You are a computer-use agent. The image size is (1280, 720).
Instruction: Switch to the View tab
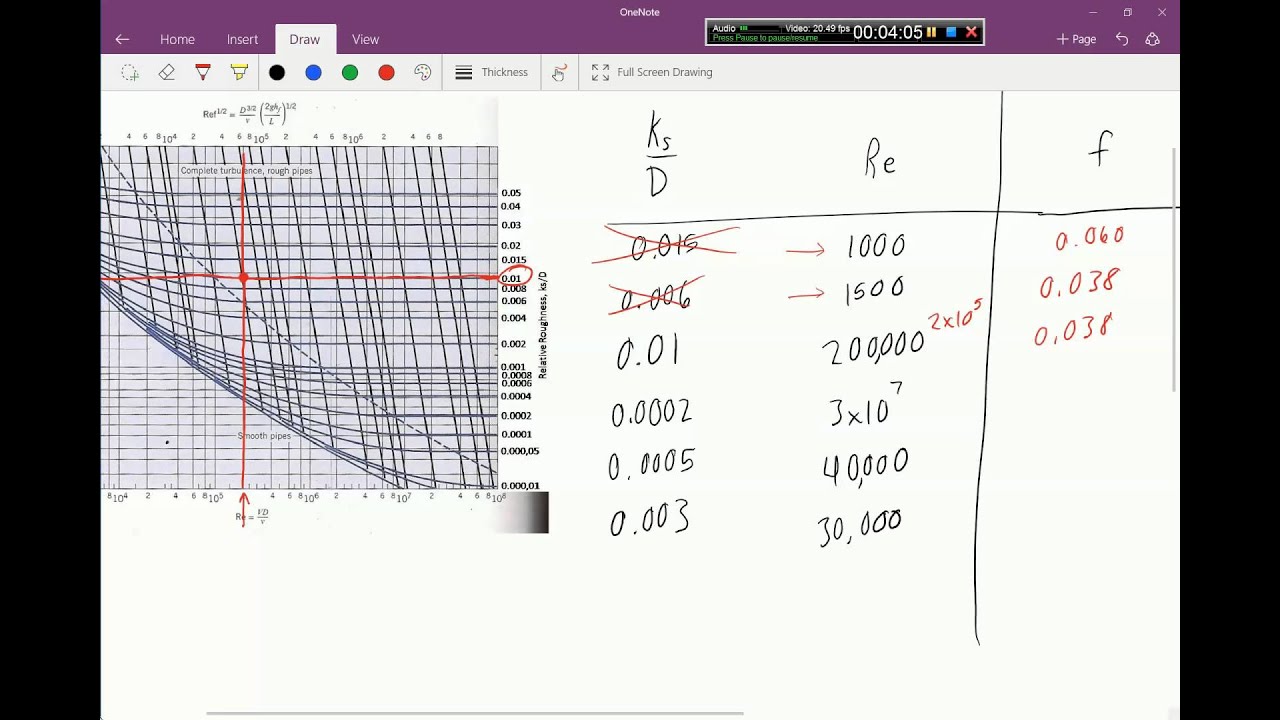pyautogui.click(x=365, y=39)
